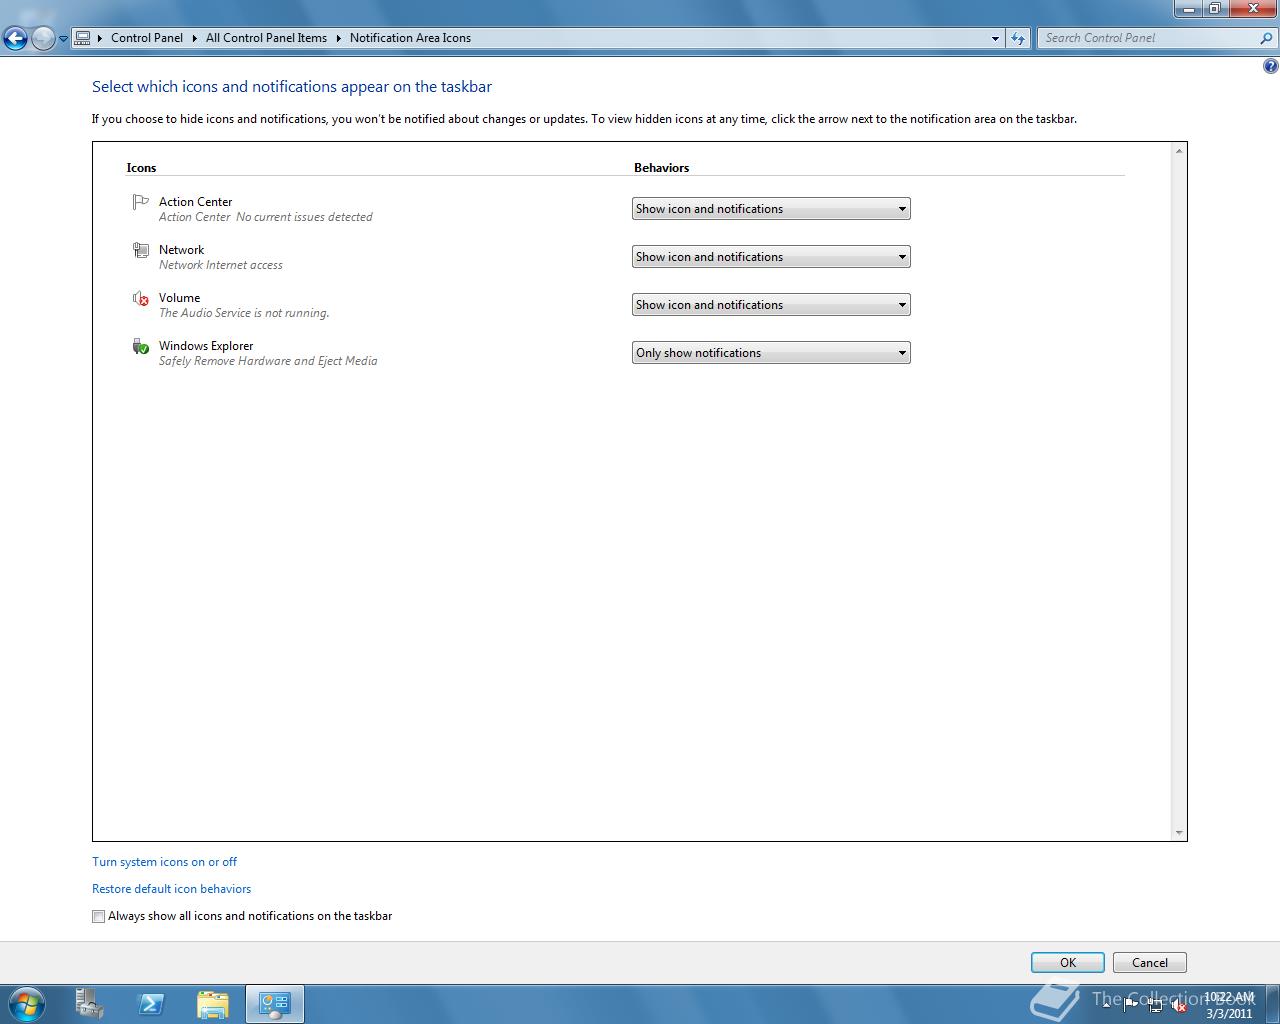Open the recent pages dropdown arrow
The image size is (1280, 1024).
63,39
